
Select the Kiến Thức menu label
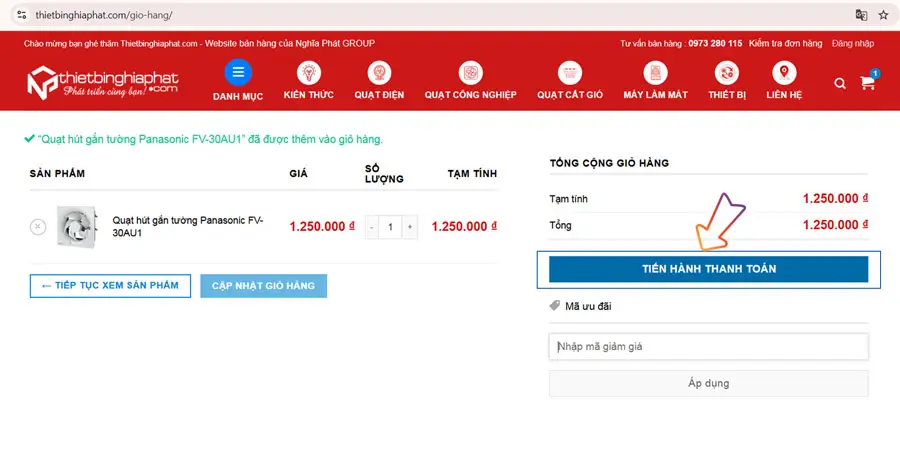click(x=309, y=95)
